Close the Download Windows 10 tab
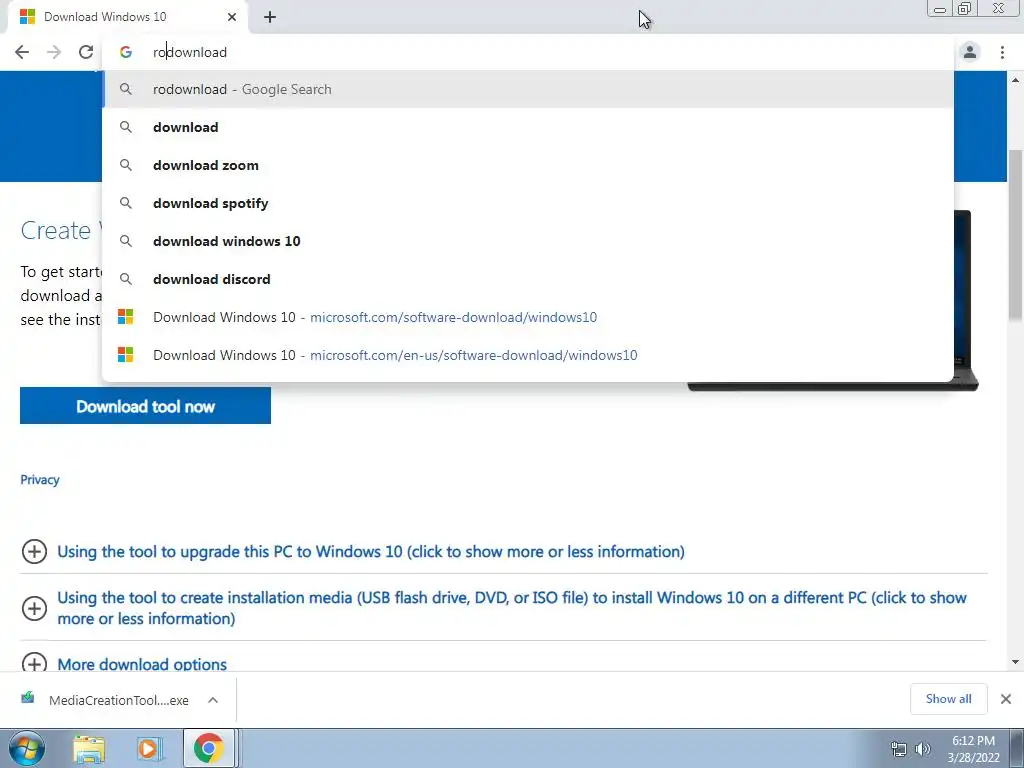 point(232,17)
